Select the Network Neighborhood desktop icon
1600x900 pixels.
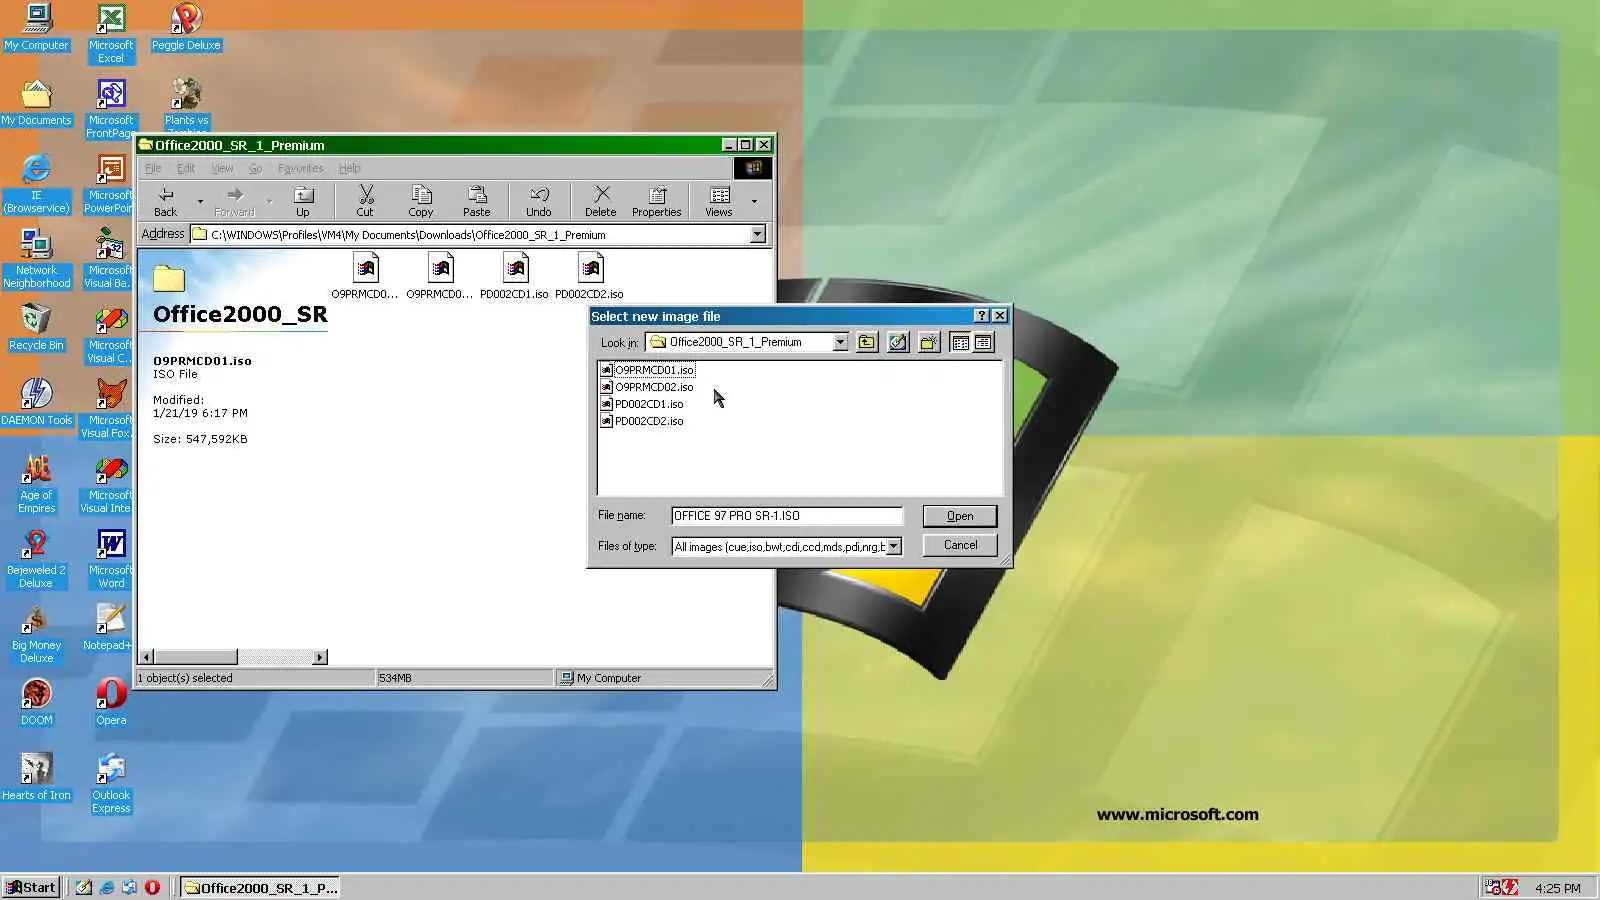[x=37, y=258]
